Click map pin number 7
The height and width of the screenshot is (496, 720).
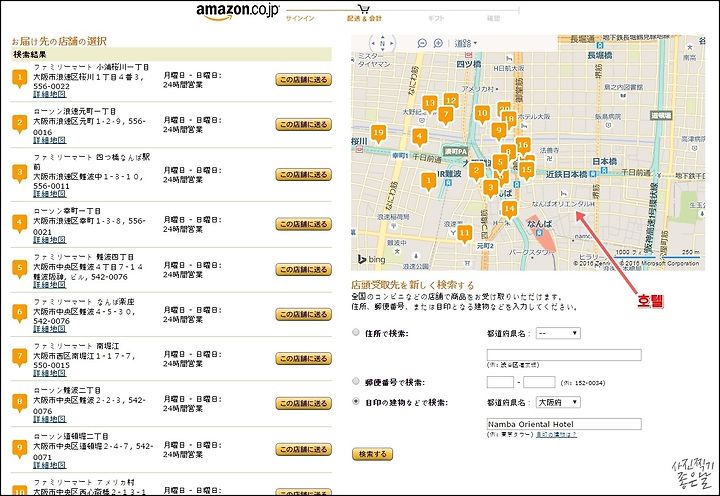pos(445,116)
